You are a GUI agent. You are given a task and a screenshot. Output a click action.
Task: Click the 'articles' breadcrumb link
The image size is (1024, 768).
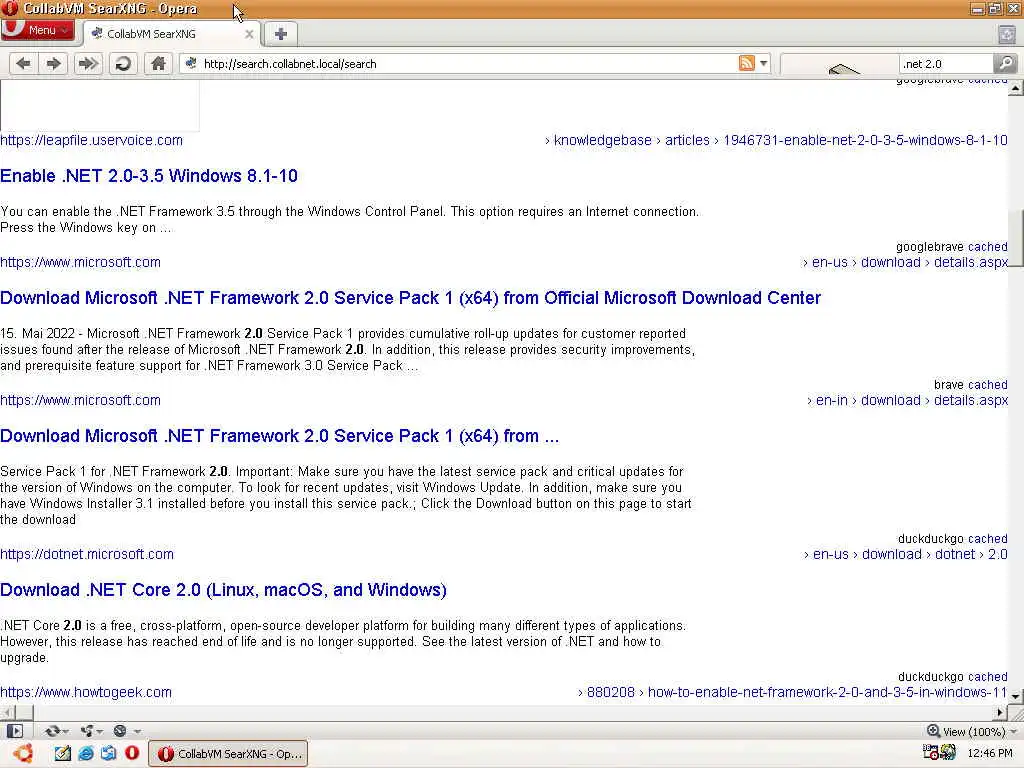[x=687, y=140]
